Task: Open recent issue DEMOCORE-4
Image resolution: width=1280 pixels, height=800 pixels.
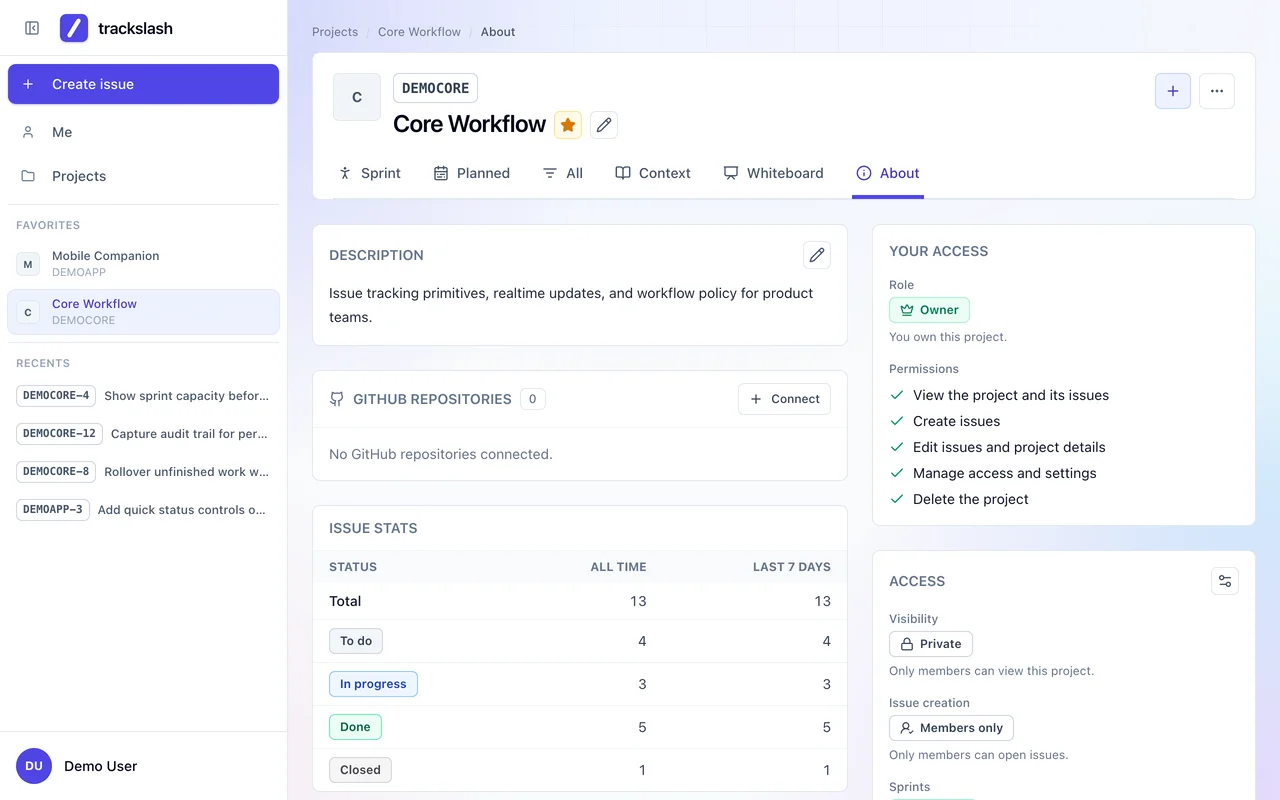Action: click(x=143, y=396)
